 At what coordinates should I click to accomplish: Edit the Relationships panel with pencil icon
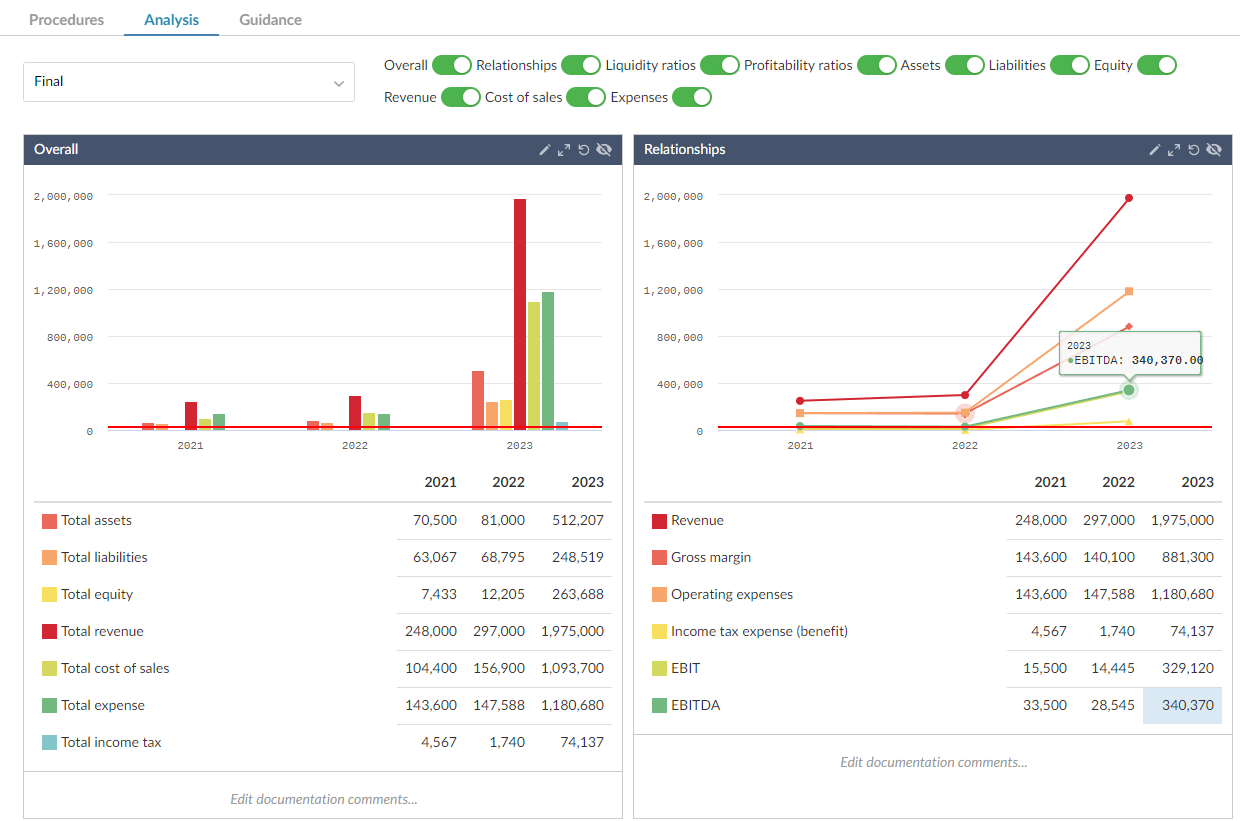1155,150
